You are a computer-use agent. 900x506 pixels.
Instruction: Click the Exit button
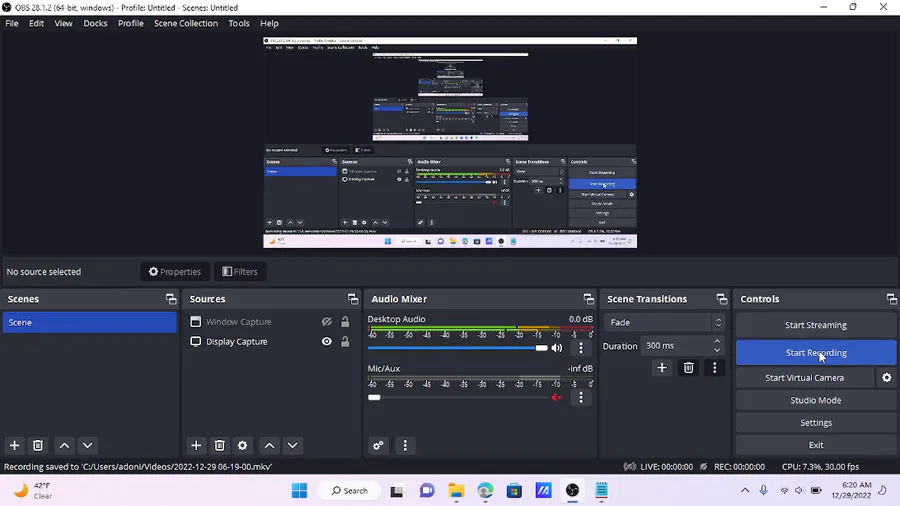click(x=816, y=445)
